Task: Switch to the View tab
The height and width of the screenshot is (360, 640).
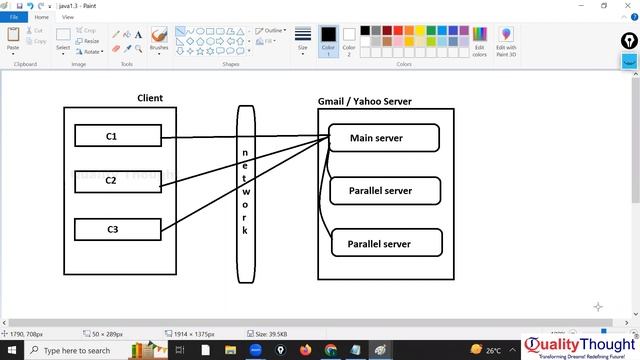Action: click(x=68, y=17)
